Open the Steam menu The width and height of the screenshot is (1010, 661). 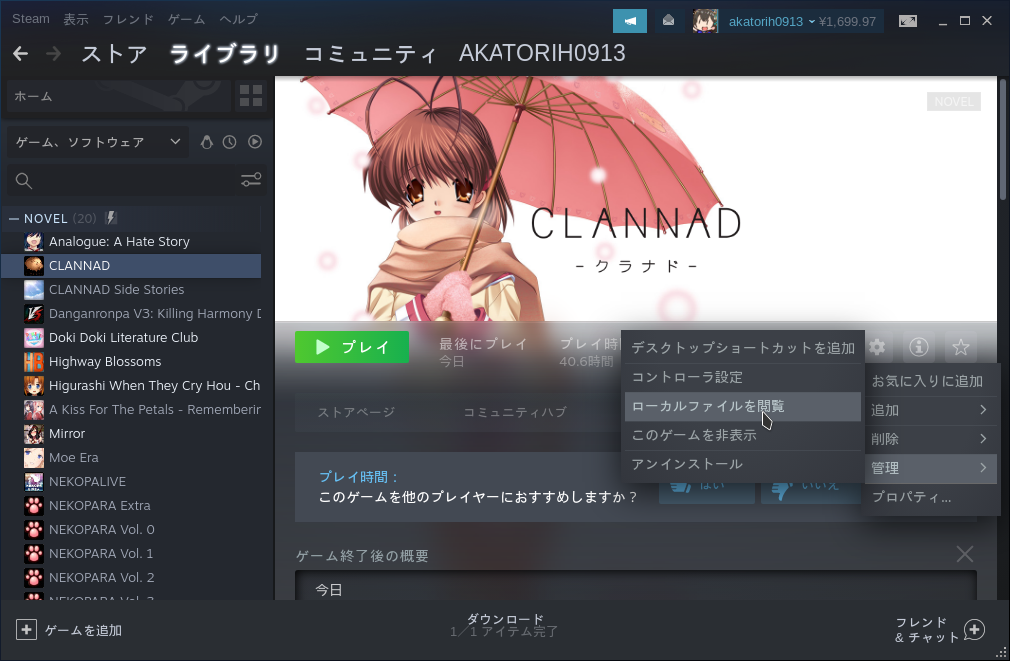tap(30, 19)
